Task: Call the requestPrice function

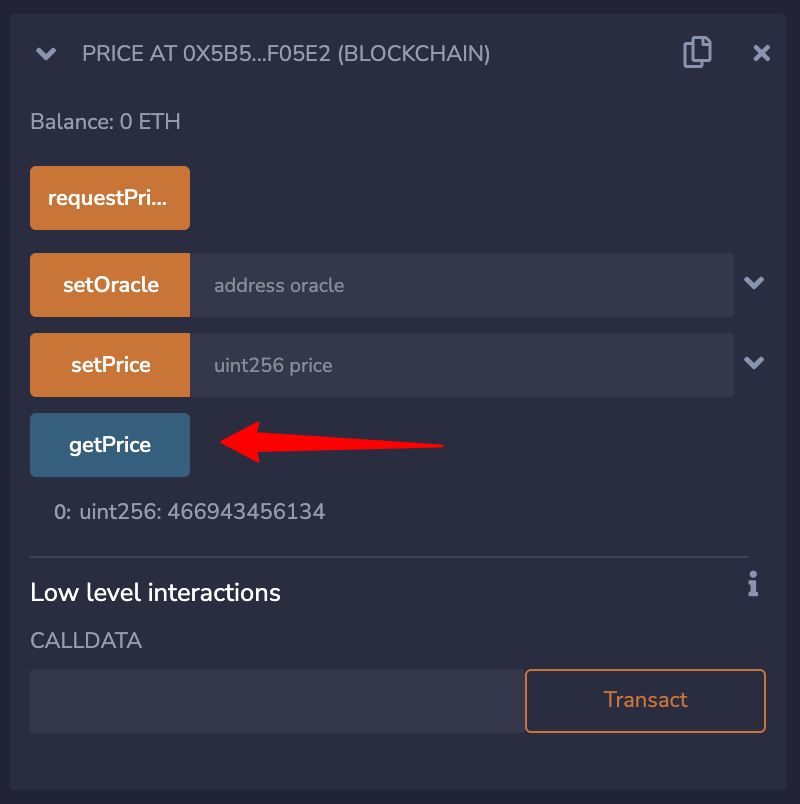Action: point(110,198)
